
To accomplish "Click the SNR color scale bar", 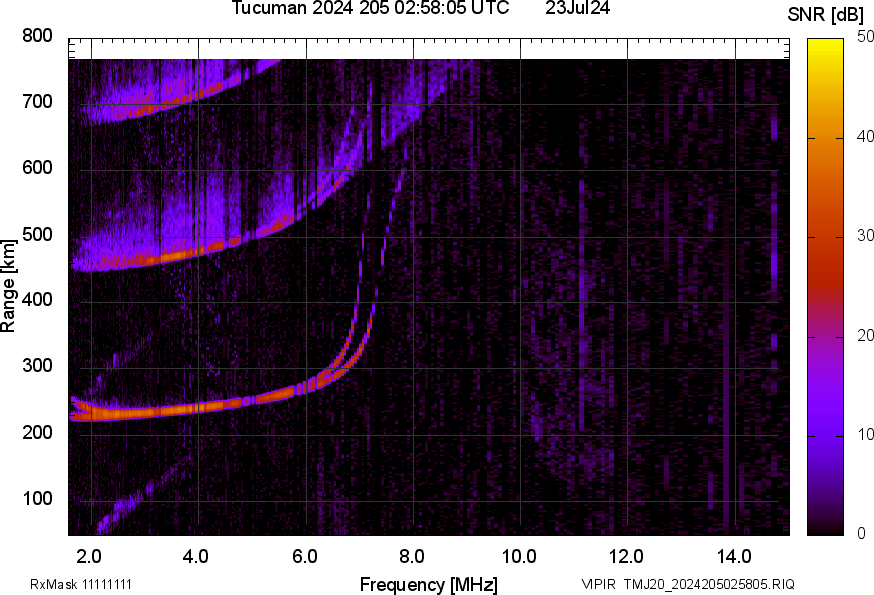I will coord(826,287).
